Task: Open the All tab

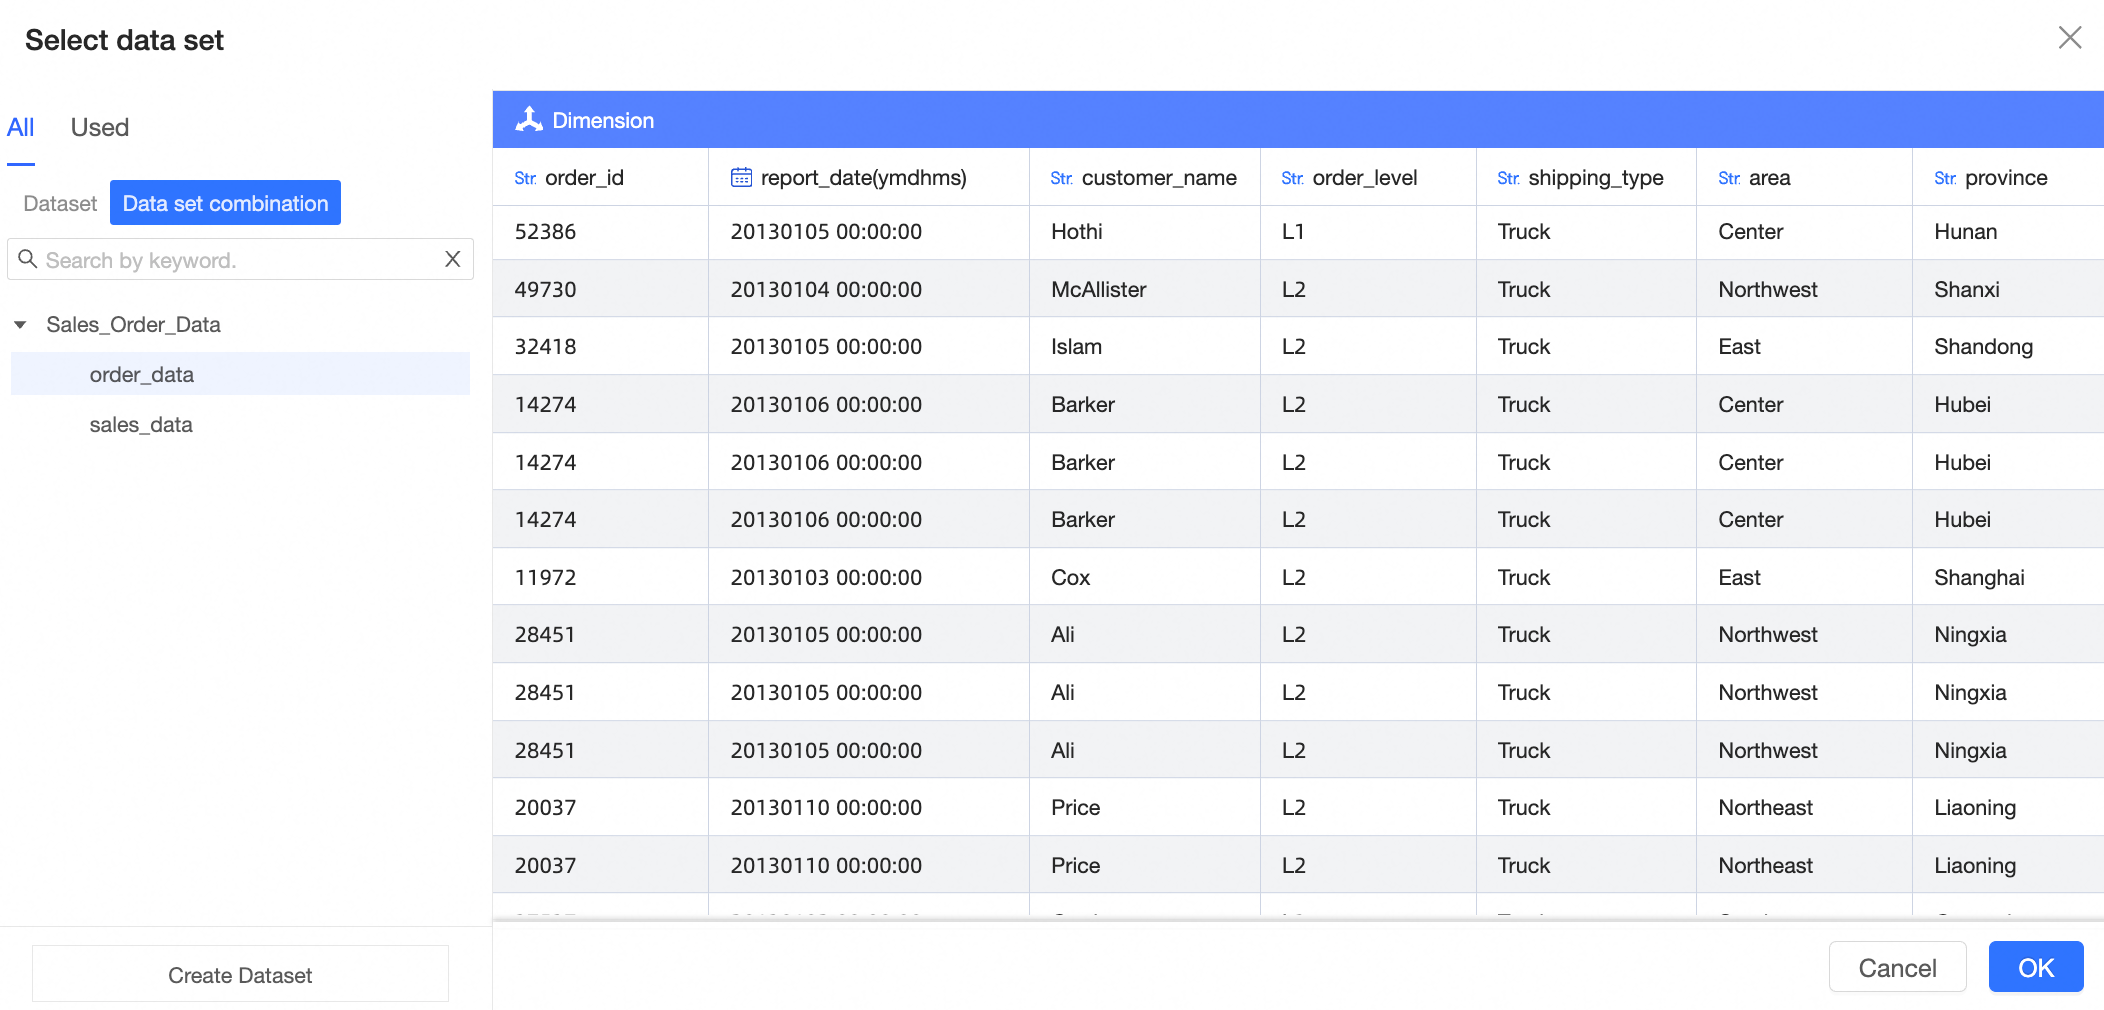Action: coord(22,127)
